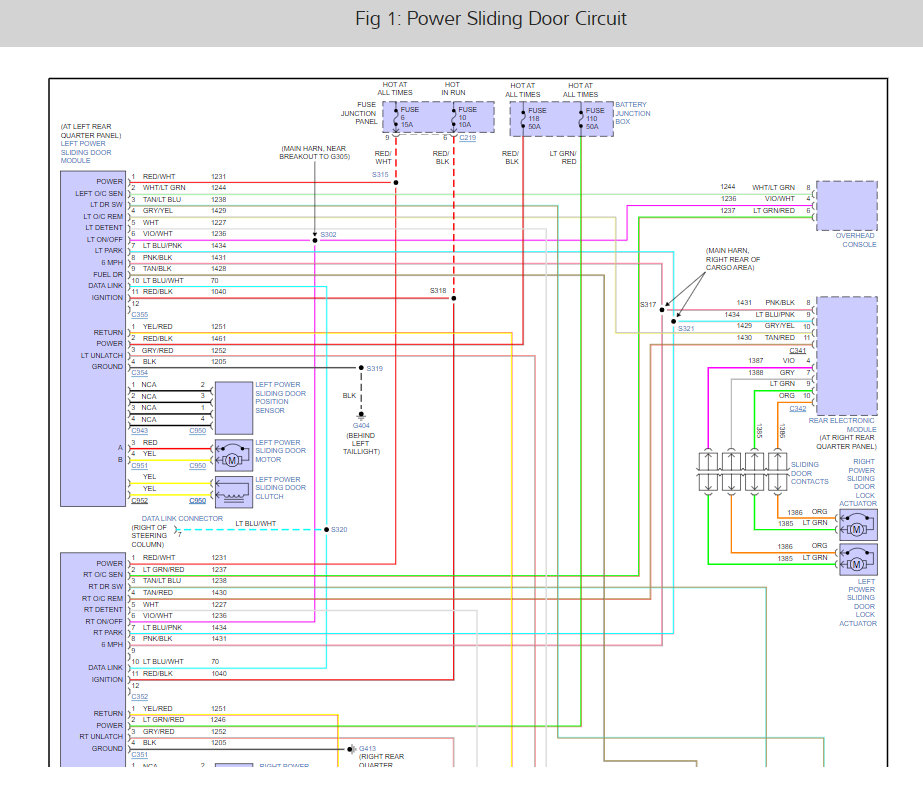Open the C342 connector link

[798, 409]
